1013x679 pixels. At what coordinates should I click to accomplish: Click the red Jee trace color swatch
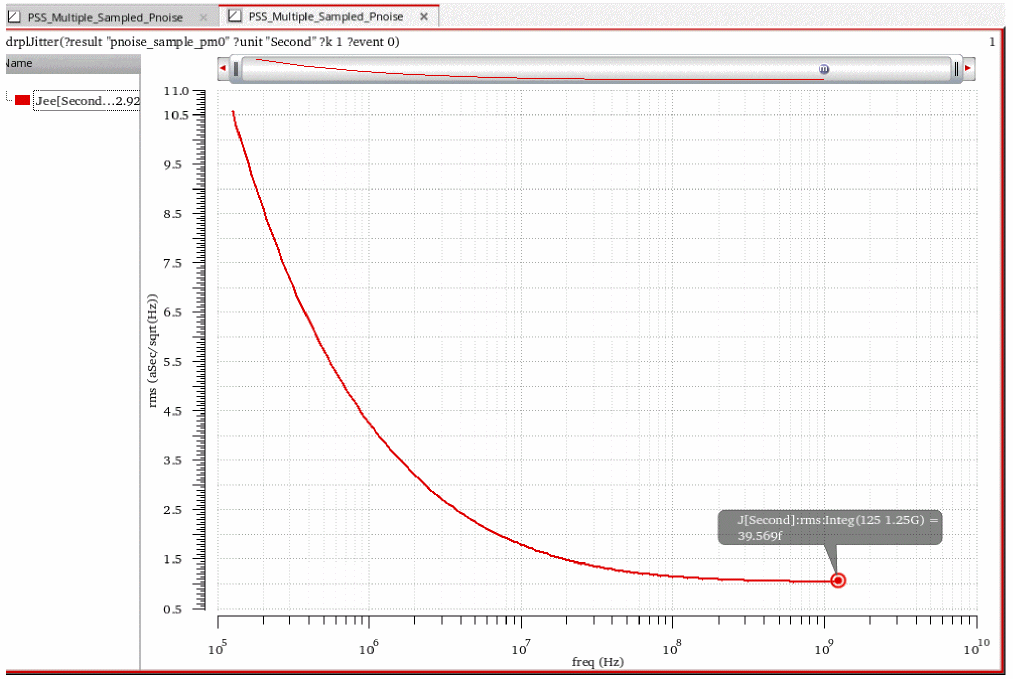(22, 100)
